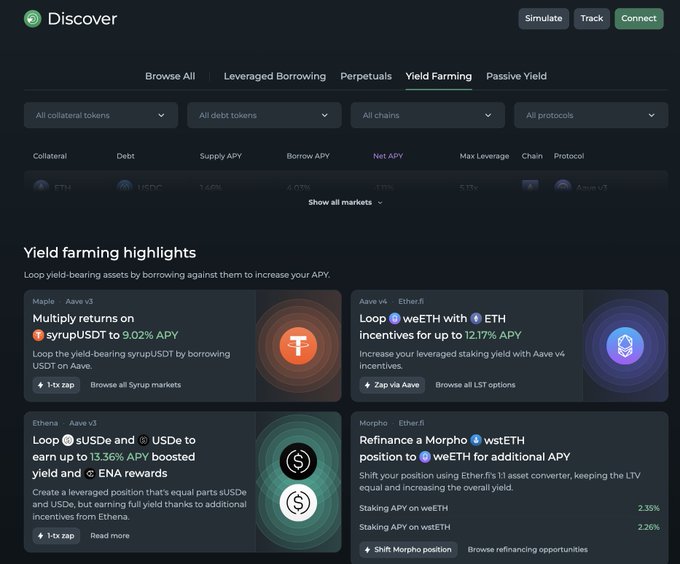Screen dimensions: 680x564
Task: Sort by Borrow APY column header
Action: point(308,156)
